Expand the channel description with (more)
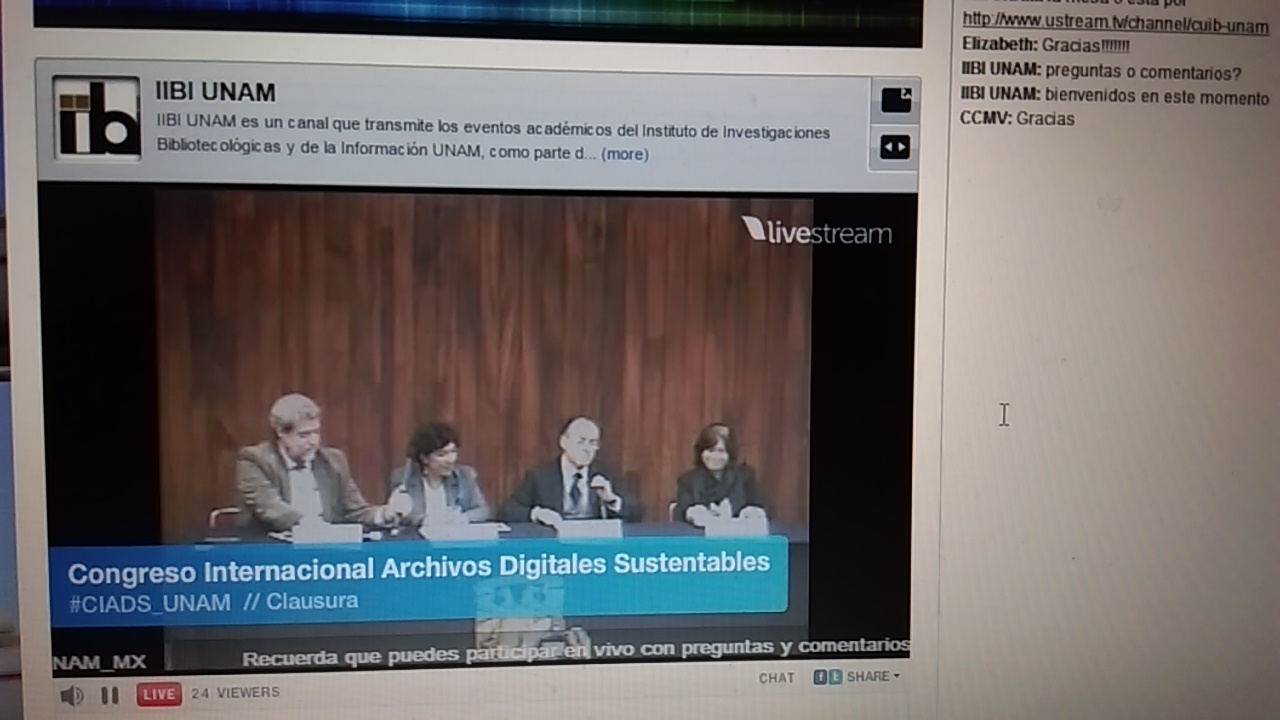The width and height of the screenshot is (1280, 720). (x=624, y=154)
